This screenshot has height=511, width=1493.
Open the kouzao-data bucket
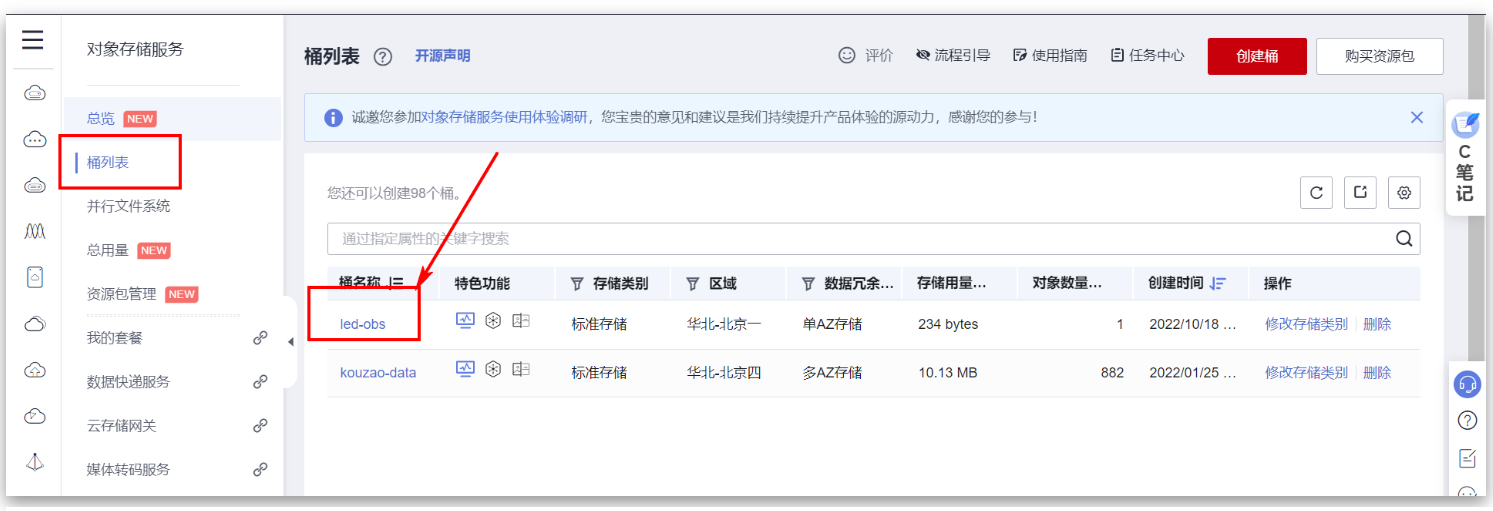378,372
